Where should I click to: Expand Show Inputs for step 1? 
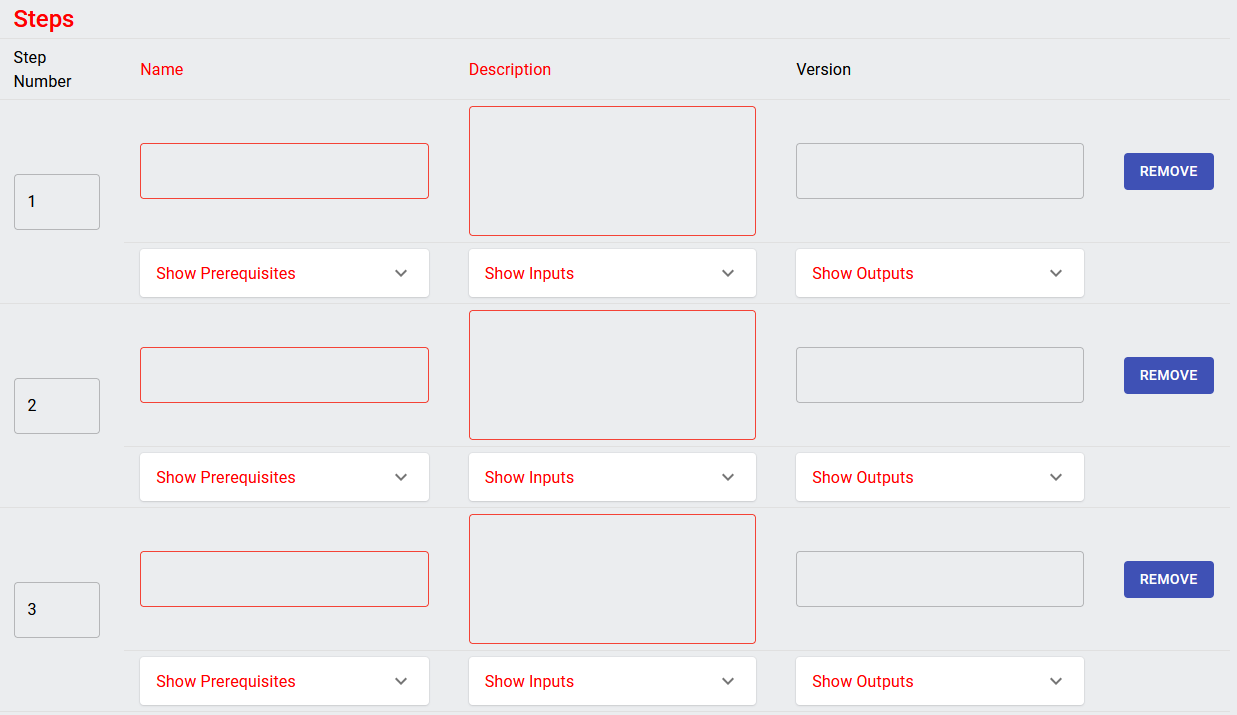click(x=612, y=273)
